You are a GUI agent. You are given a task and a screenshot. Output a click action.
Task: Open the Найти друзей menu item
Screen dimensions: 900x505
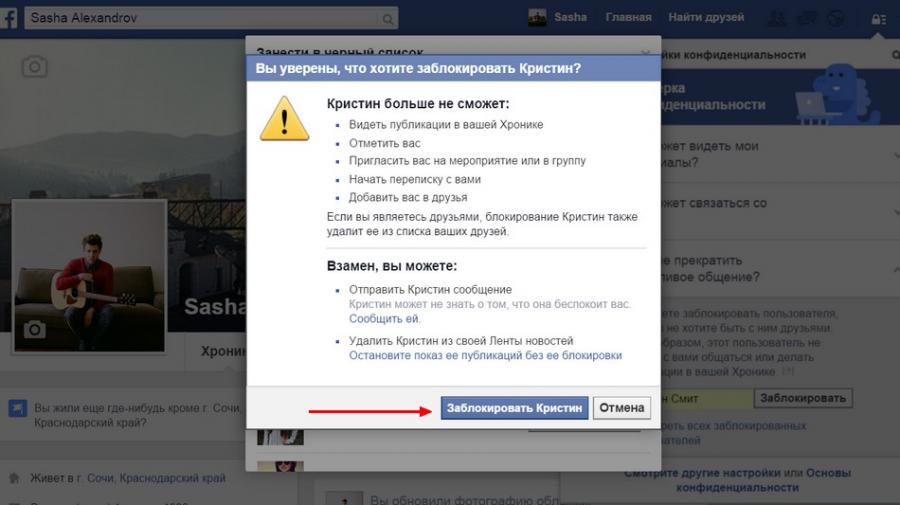click(706, 17)
